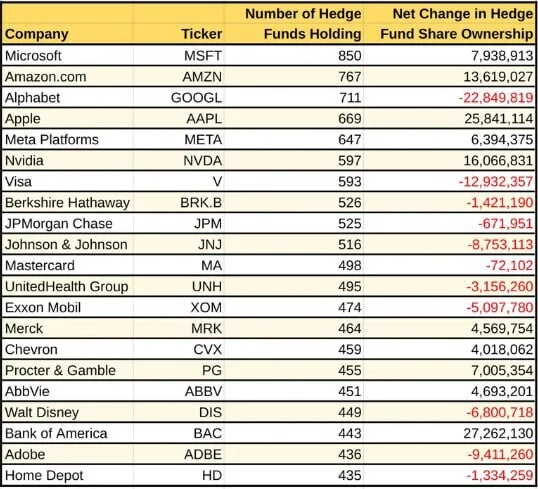
Task: Click the XOM ticker cell
Action: 206,307
